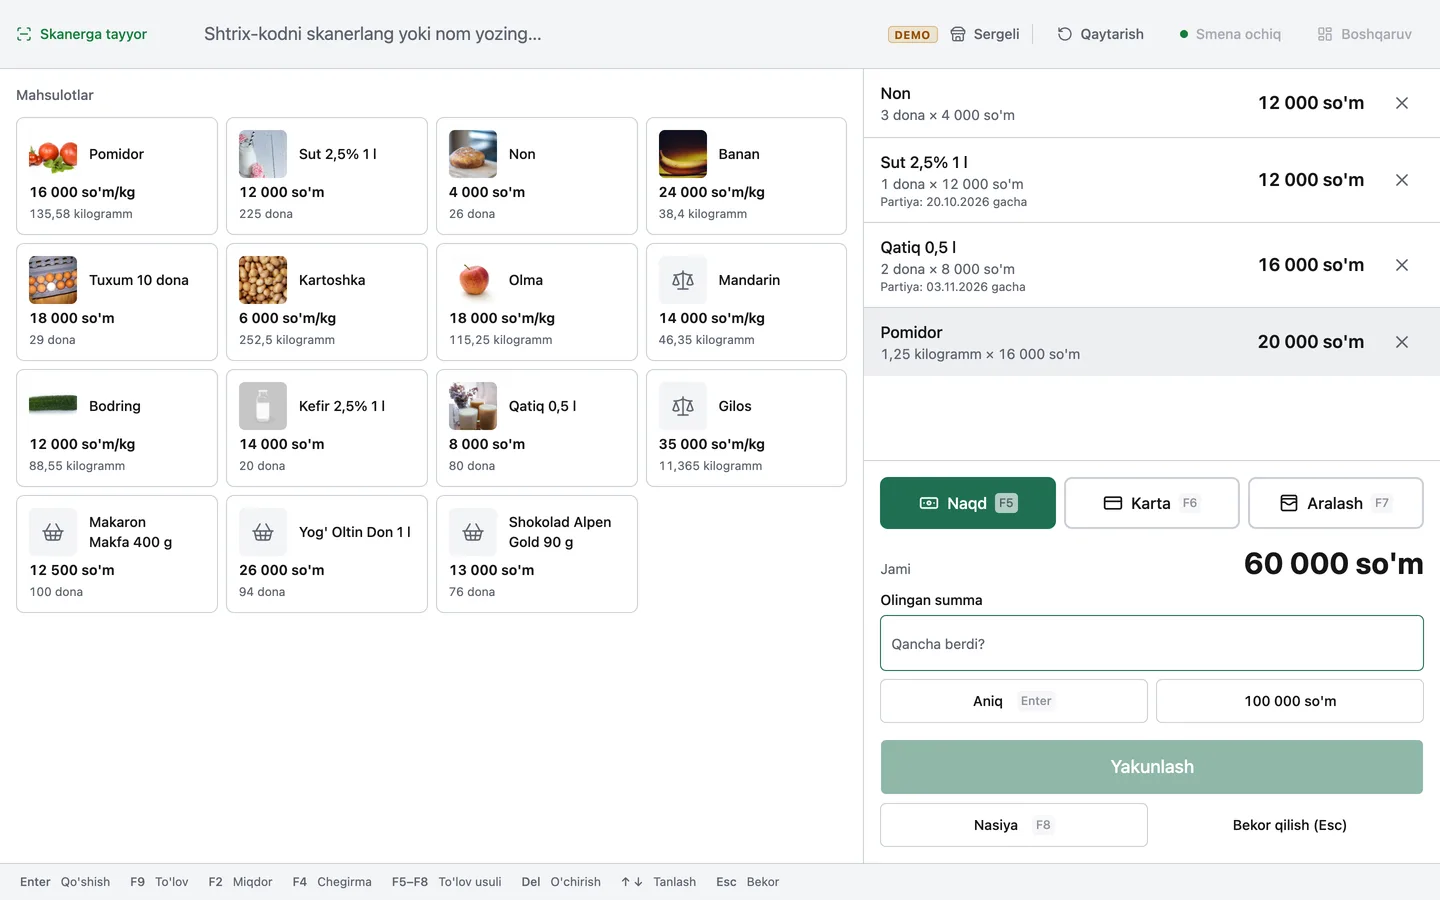Click the Aniq exact amount button

point(1014,701)
